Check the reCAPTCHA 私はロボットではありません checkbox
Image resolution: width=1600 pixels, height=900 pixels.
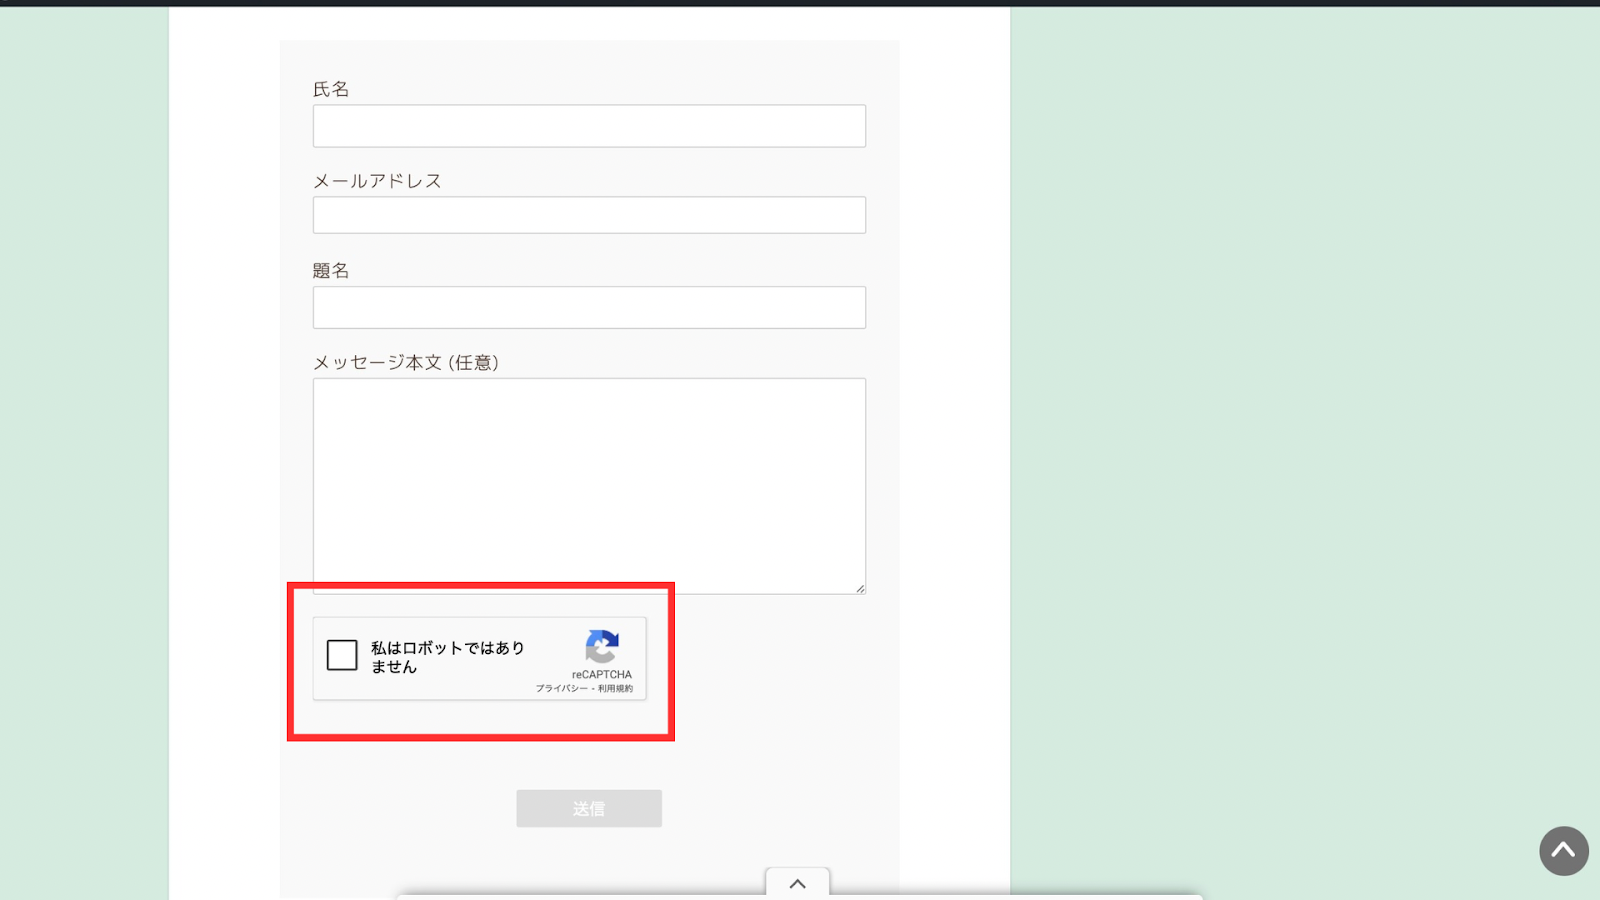coord(342,655)
